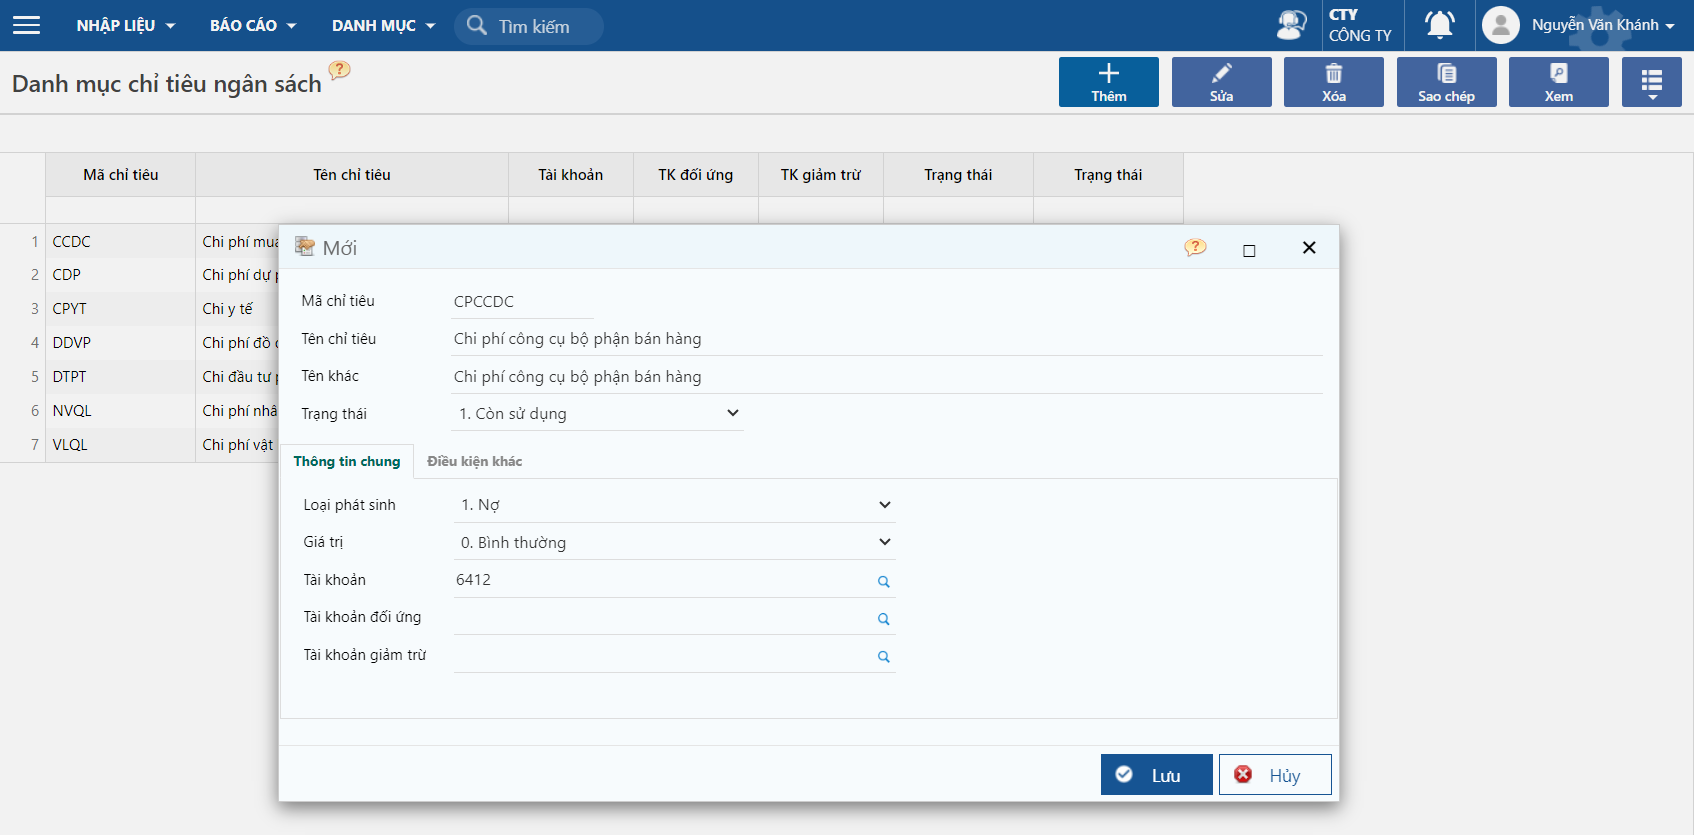Click the Tên chỉ tiêu input field
The image size is (1694, 835).
pos(886,339)
